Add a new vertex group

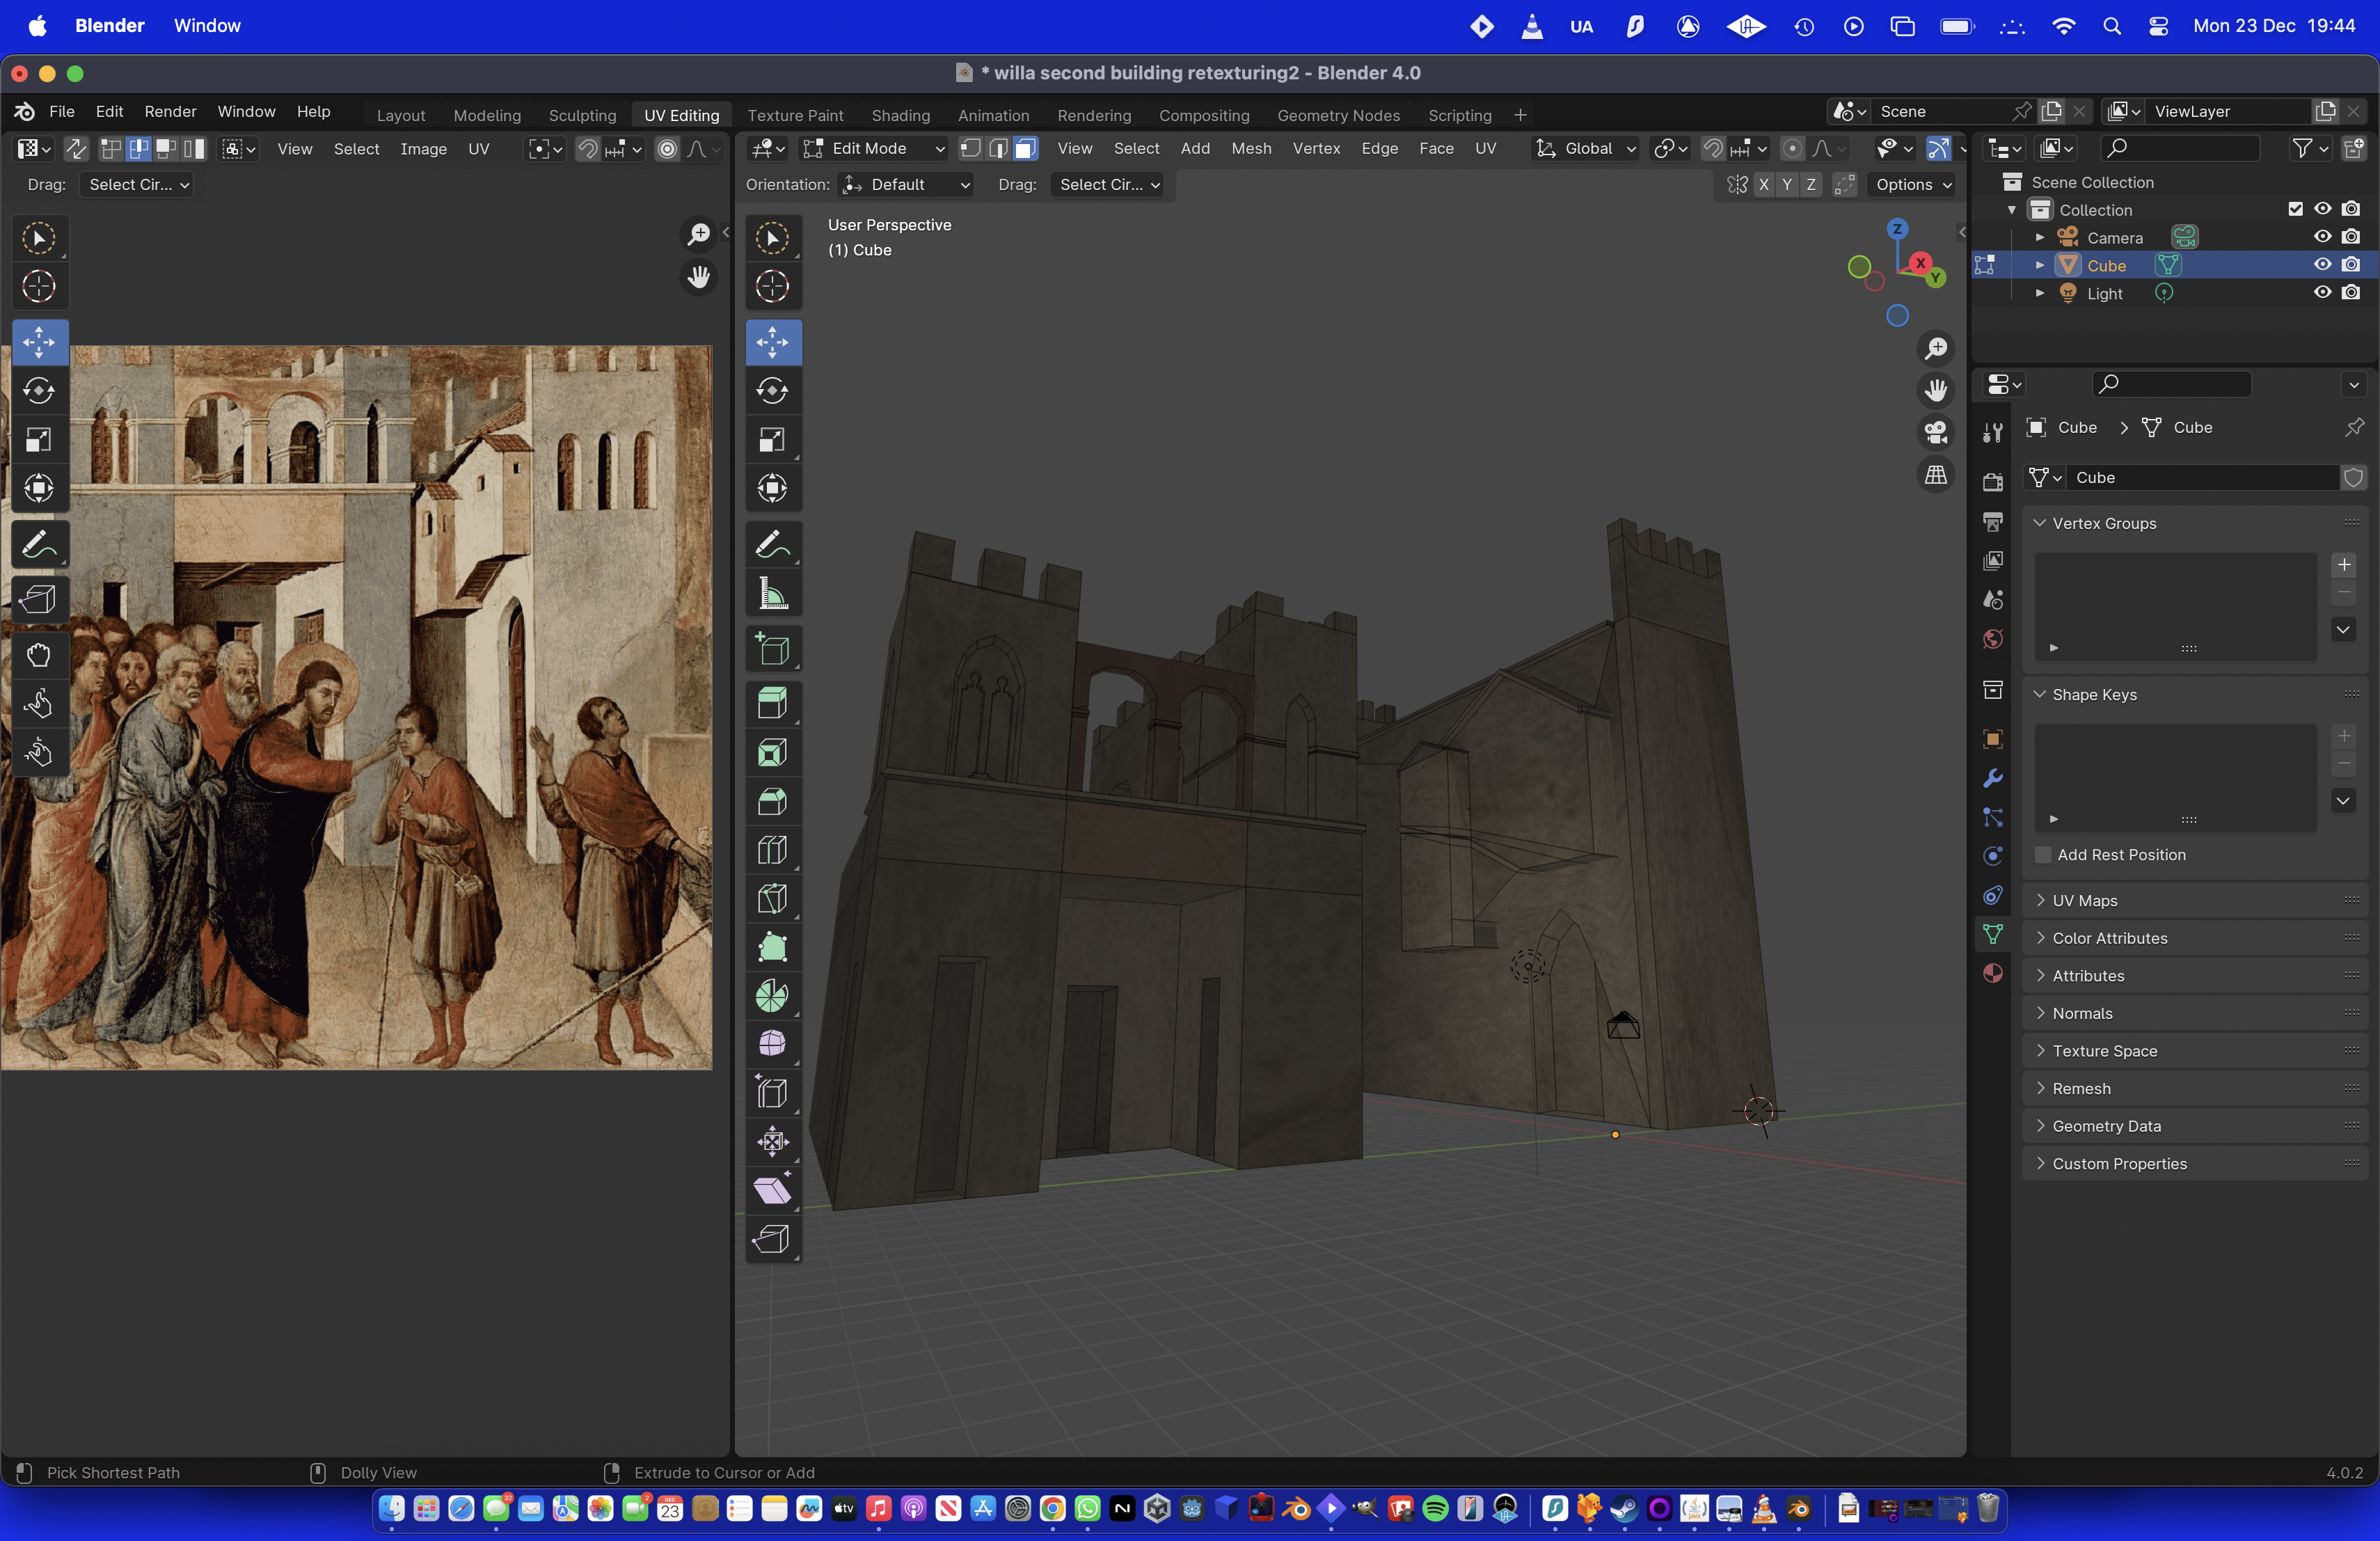2343,565
